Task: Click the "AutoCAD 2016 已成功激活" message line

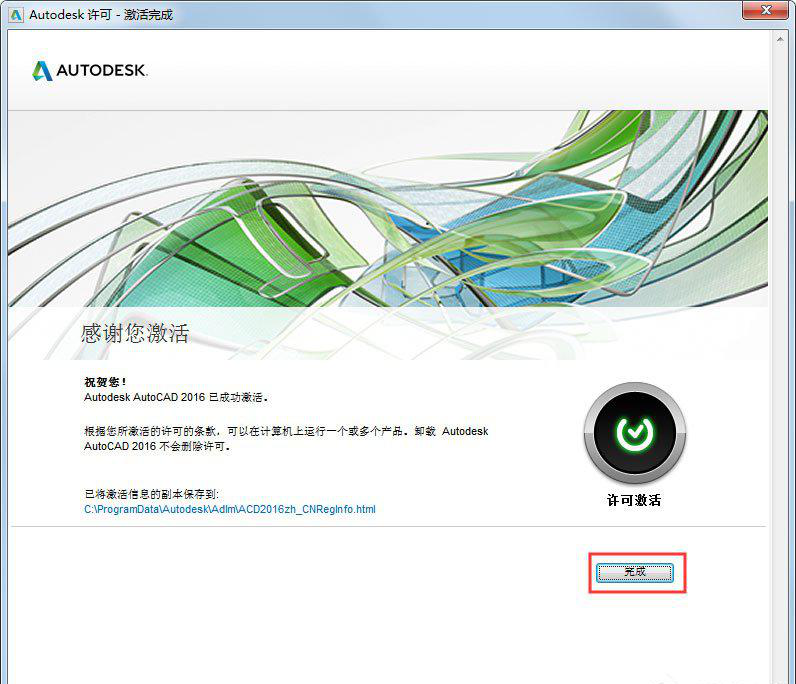Action: click(176, 396)
